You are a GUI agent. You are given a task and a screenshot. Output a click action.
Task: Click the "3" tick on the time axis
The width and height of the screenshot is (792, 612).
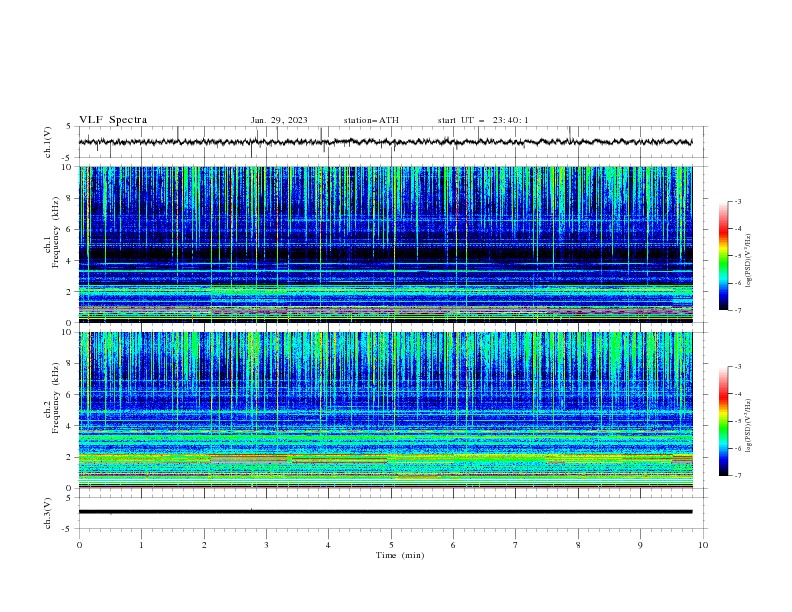(266, 545)
